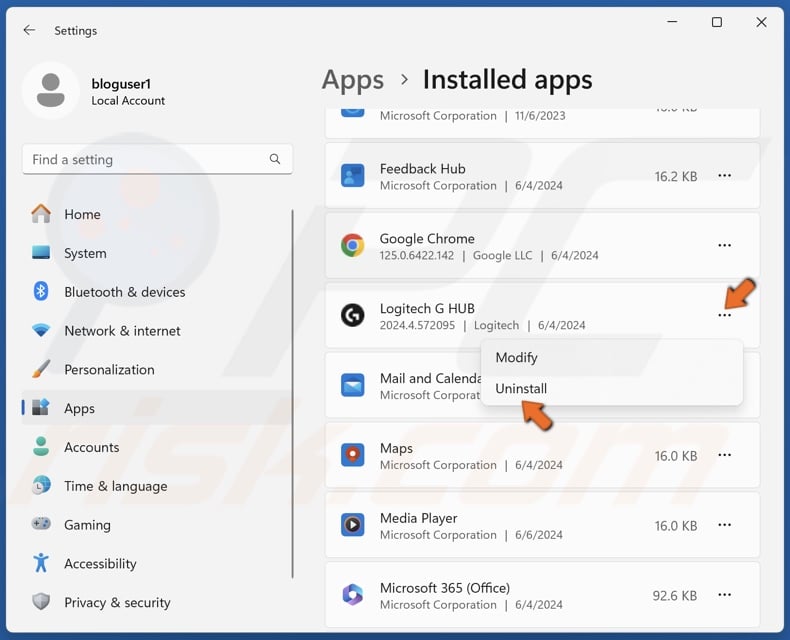Choose Modify in the context menu

516,357
